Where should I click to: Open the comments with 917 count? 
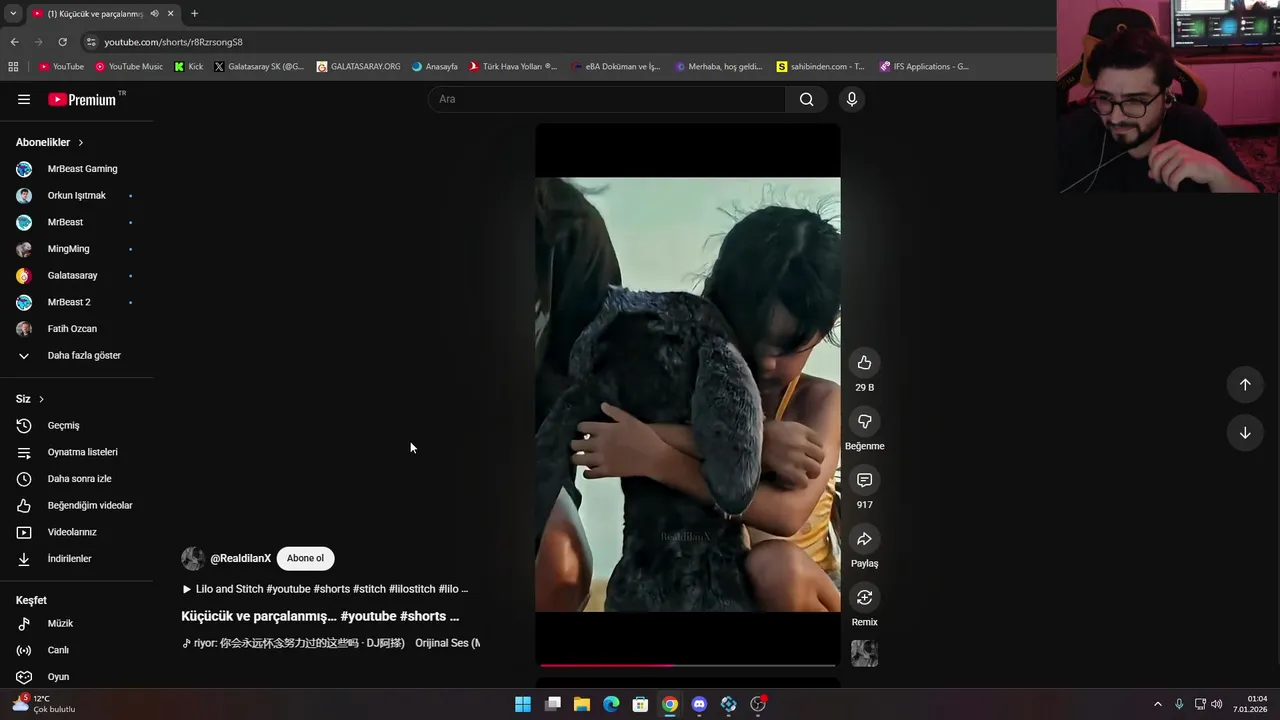click(864, 481)
